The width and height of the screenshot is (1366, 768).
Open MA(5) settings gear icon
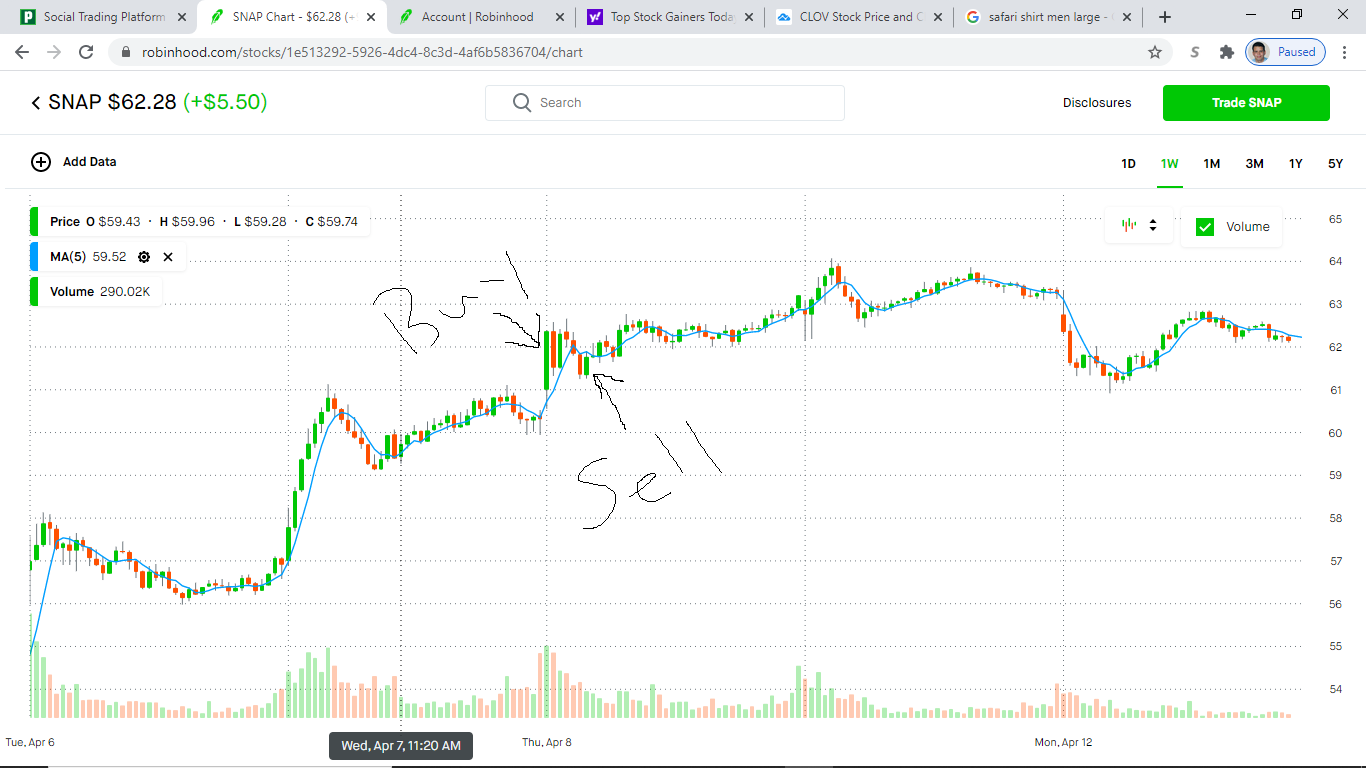[144, 257]
